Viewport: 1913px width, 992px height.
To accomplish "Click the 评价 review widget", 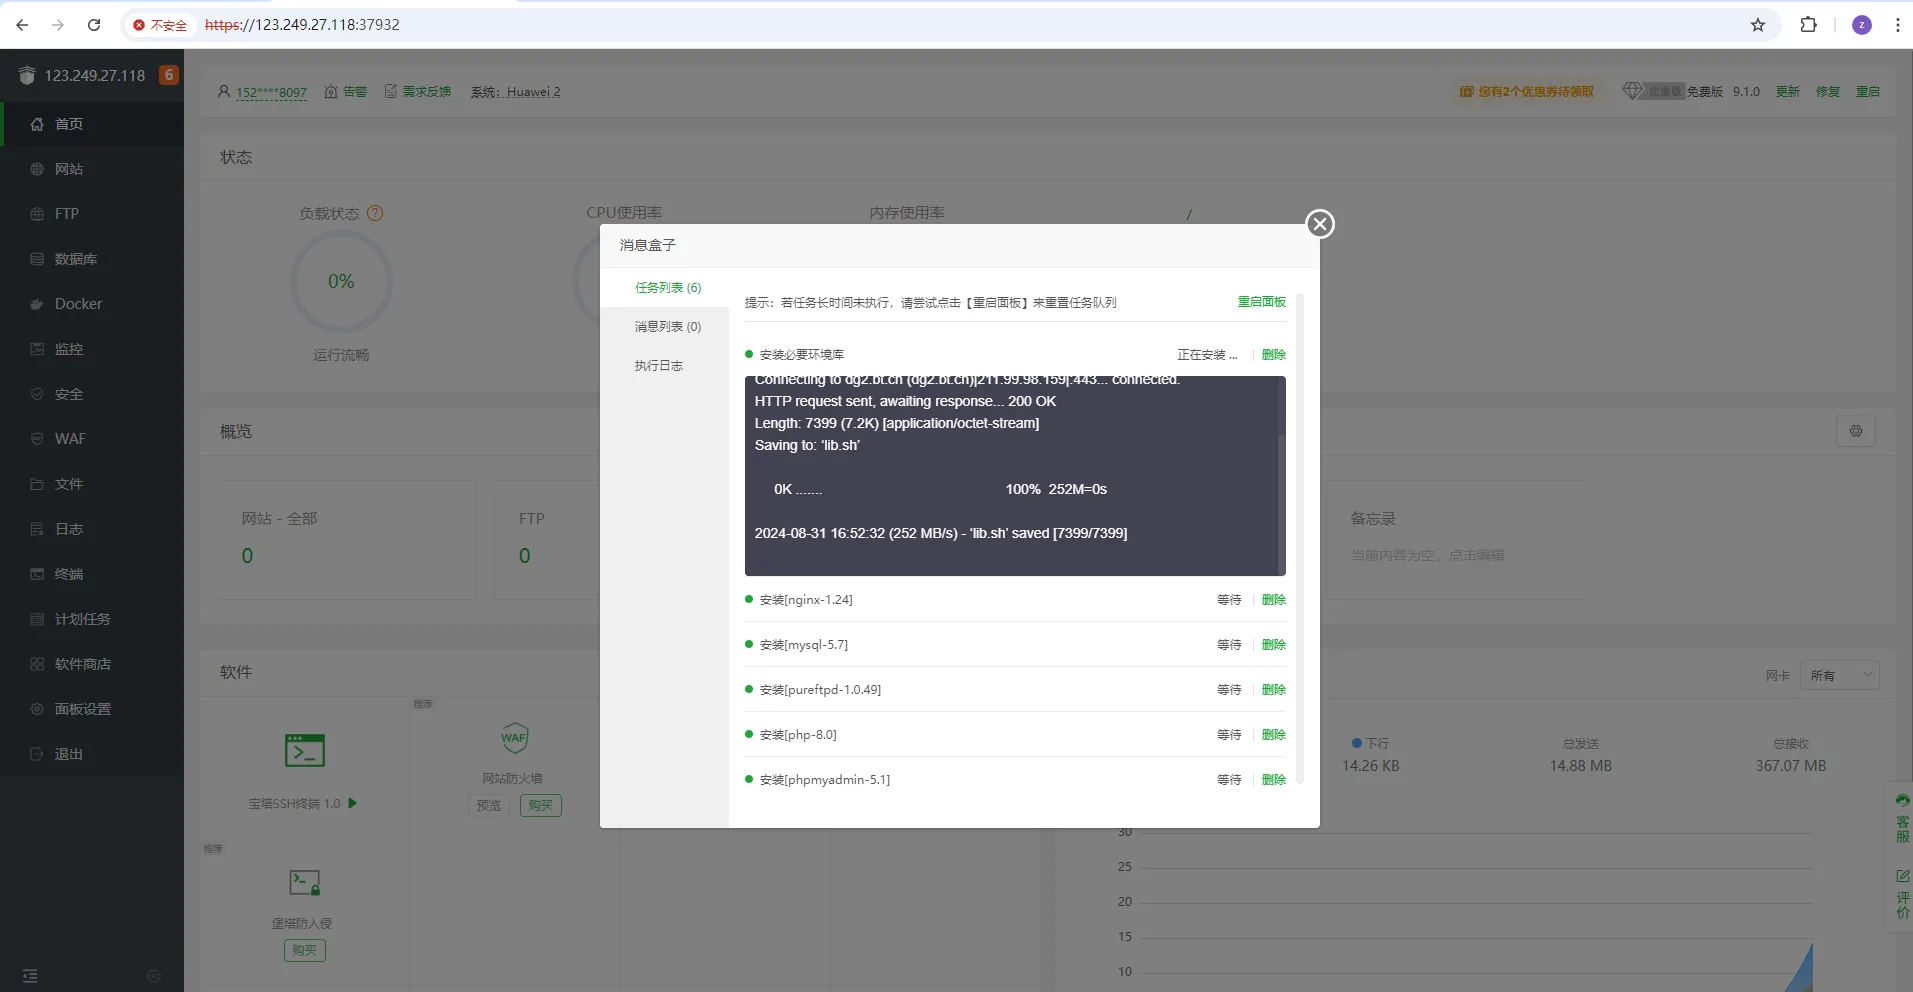I will [1902, 895].
